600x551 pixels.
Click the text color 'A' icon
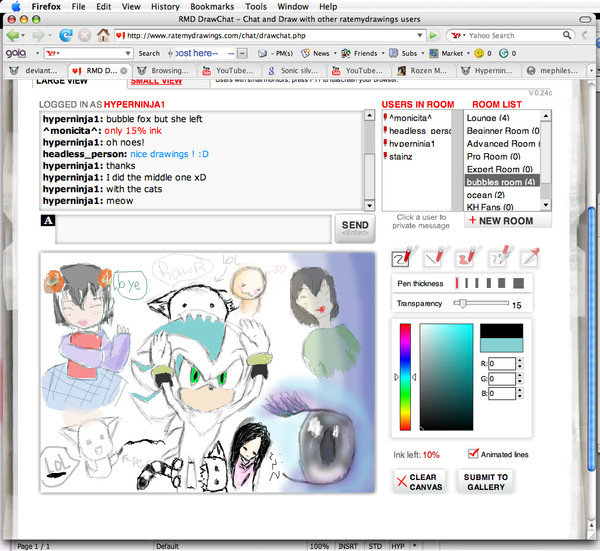click(48, 220)
